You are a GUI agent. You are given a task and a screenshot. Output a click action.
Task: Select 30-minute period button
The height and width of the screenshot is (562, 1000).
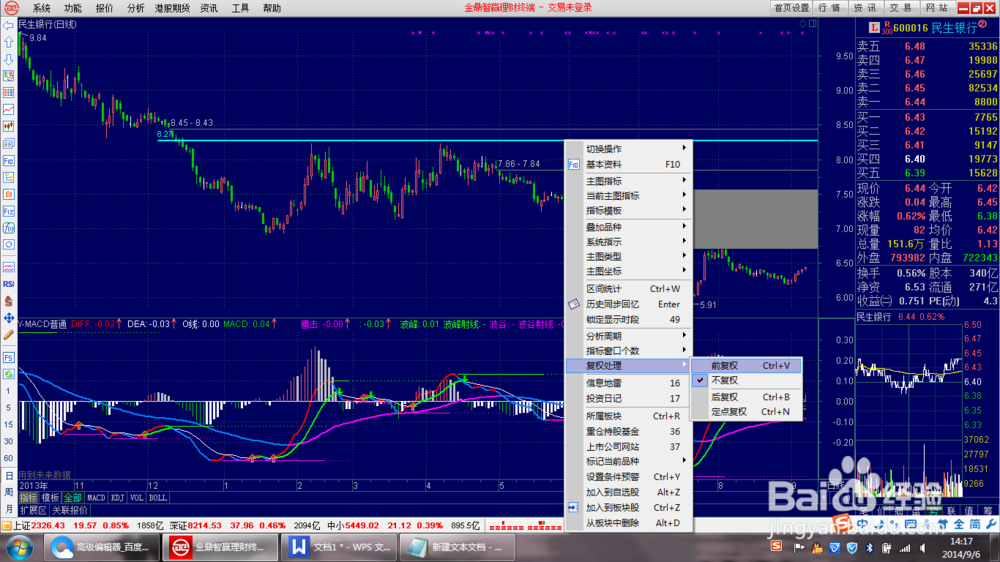tap(8, 441)
